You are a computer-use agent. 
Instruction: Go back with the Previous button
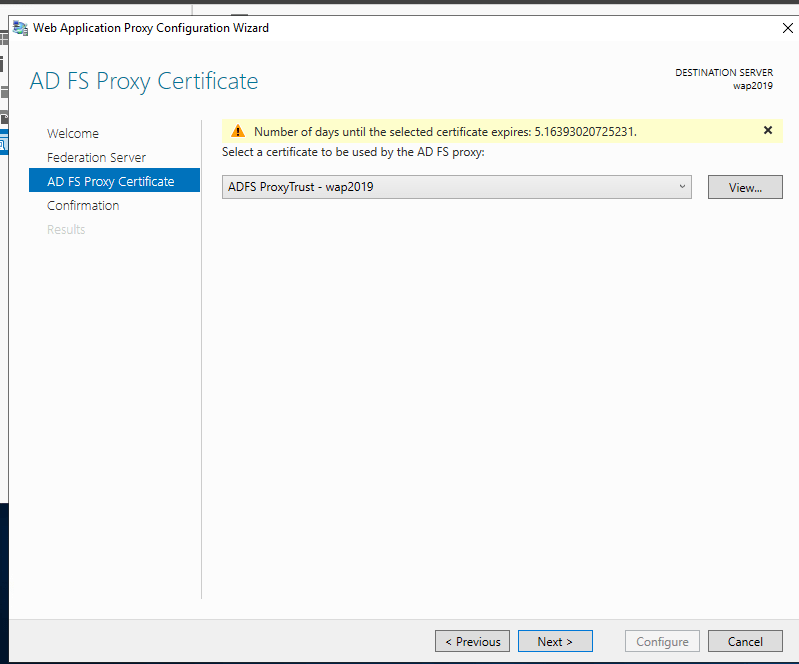tap(472, 641)
